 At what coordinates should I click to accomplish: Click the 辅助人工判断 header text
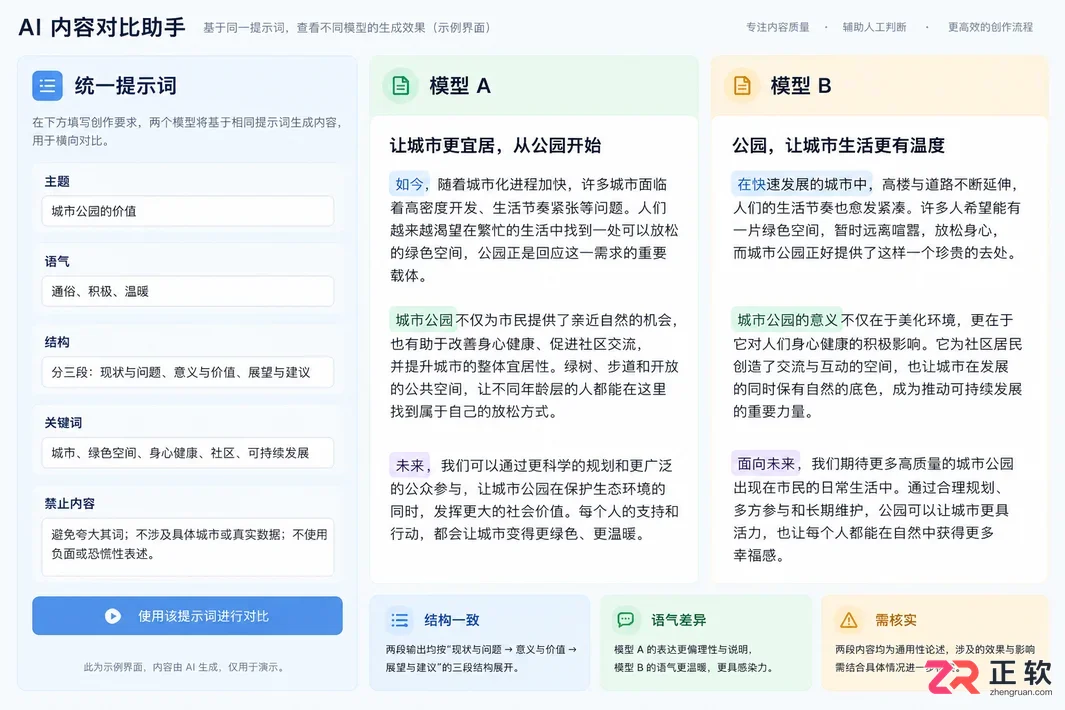[875, 27]
